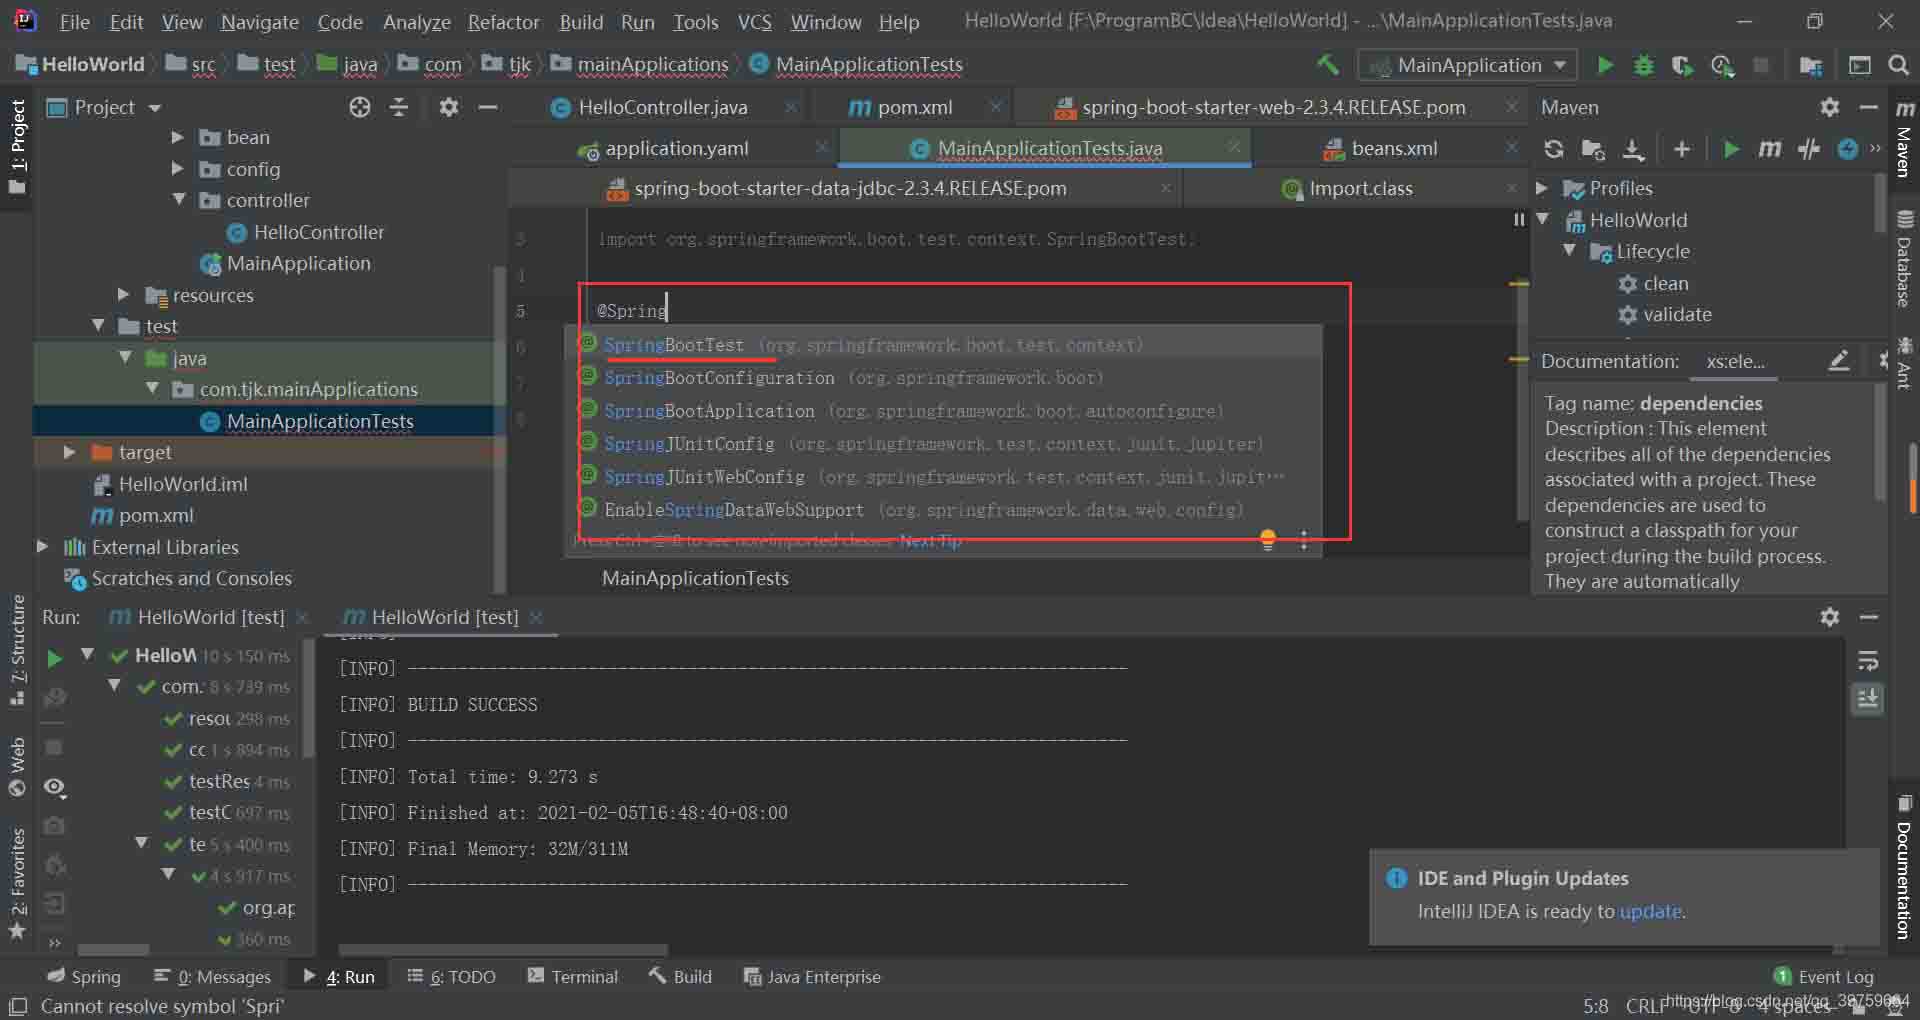Expand the config folder
Screen dimensions: 1920x1020
click(177, 169)
